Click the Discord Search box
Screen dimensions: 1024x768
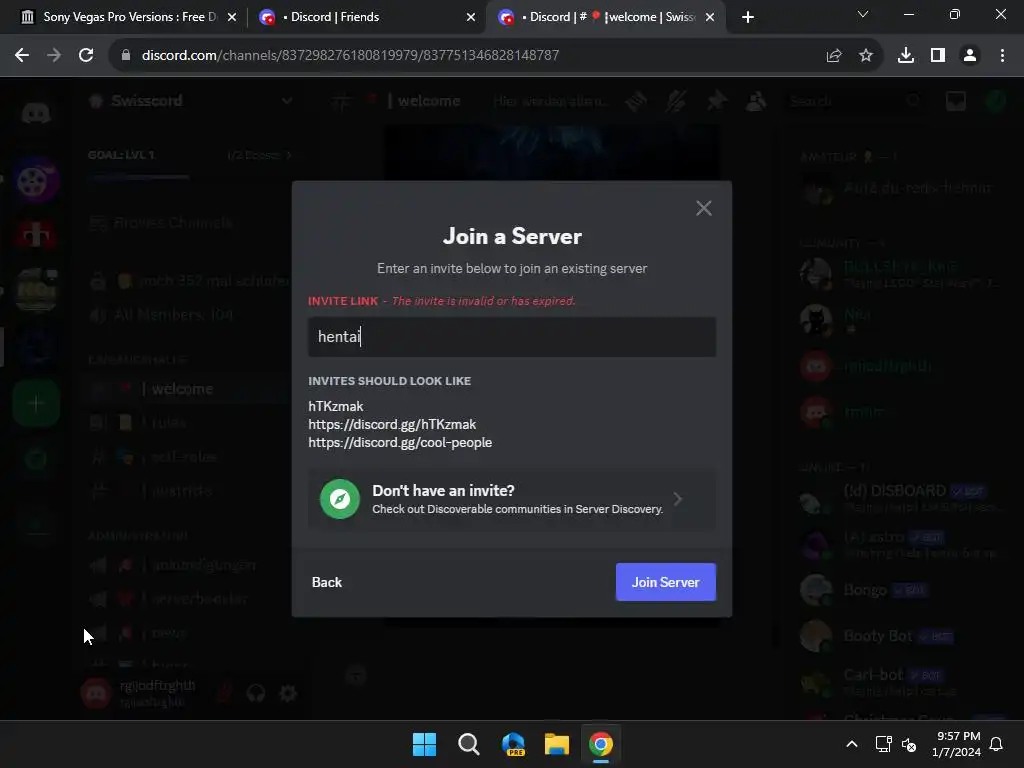[x=856, y=101]
